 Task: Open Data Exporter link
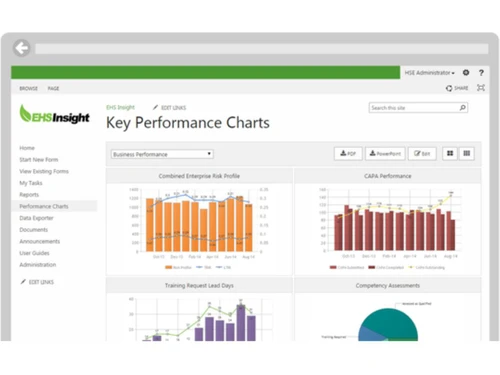click(x=36, y=218)
